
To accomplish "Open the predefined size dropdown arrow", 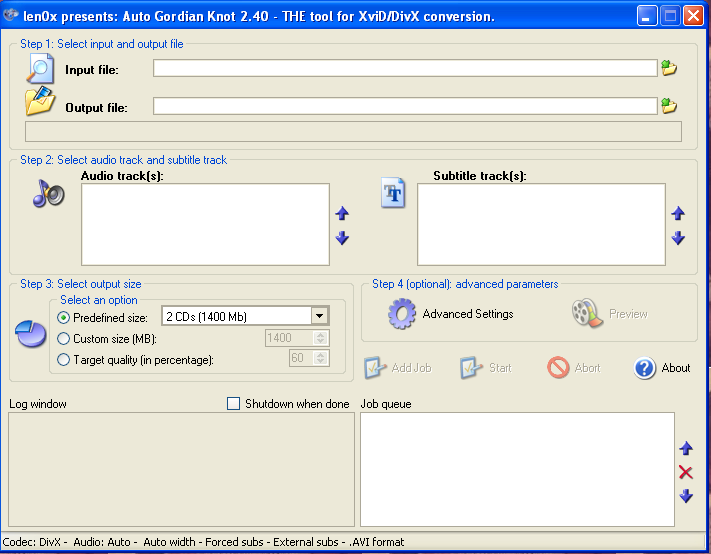I will [x=320, y=316].
